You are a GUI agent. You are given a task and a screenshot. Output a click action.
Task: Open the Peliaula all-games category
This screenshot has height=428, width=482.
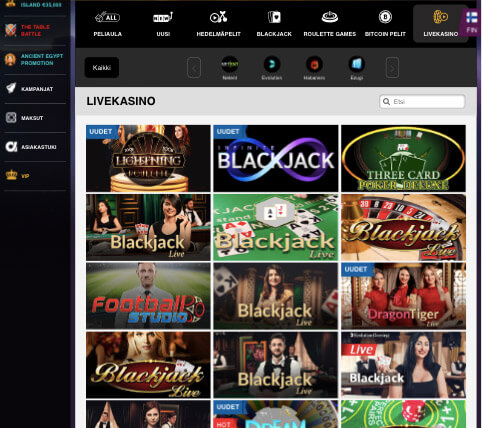click(x=107, y=24)
